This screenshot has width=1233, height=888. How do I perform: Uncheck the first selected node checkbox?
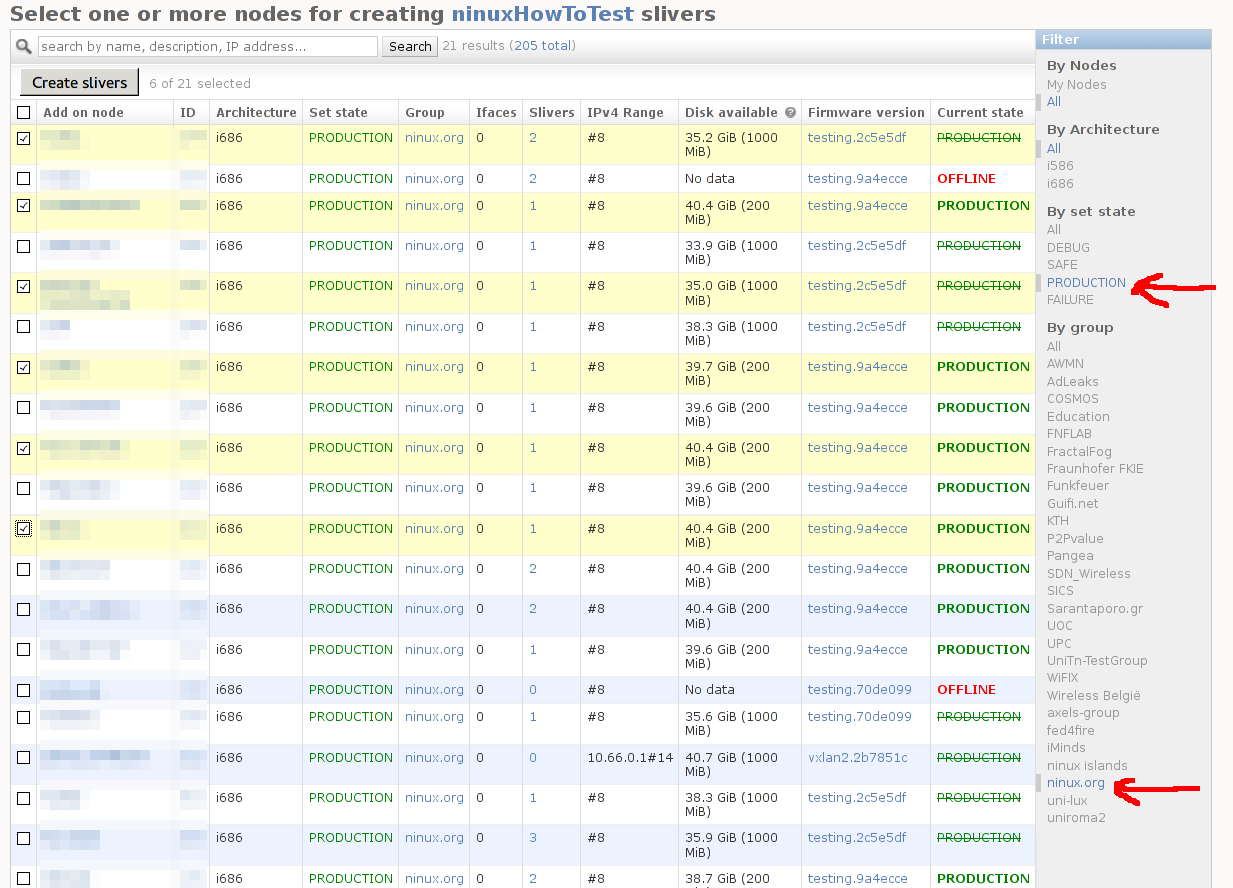tap(24, 139)
